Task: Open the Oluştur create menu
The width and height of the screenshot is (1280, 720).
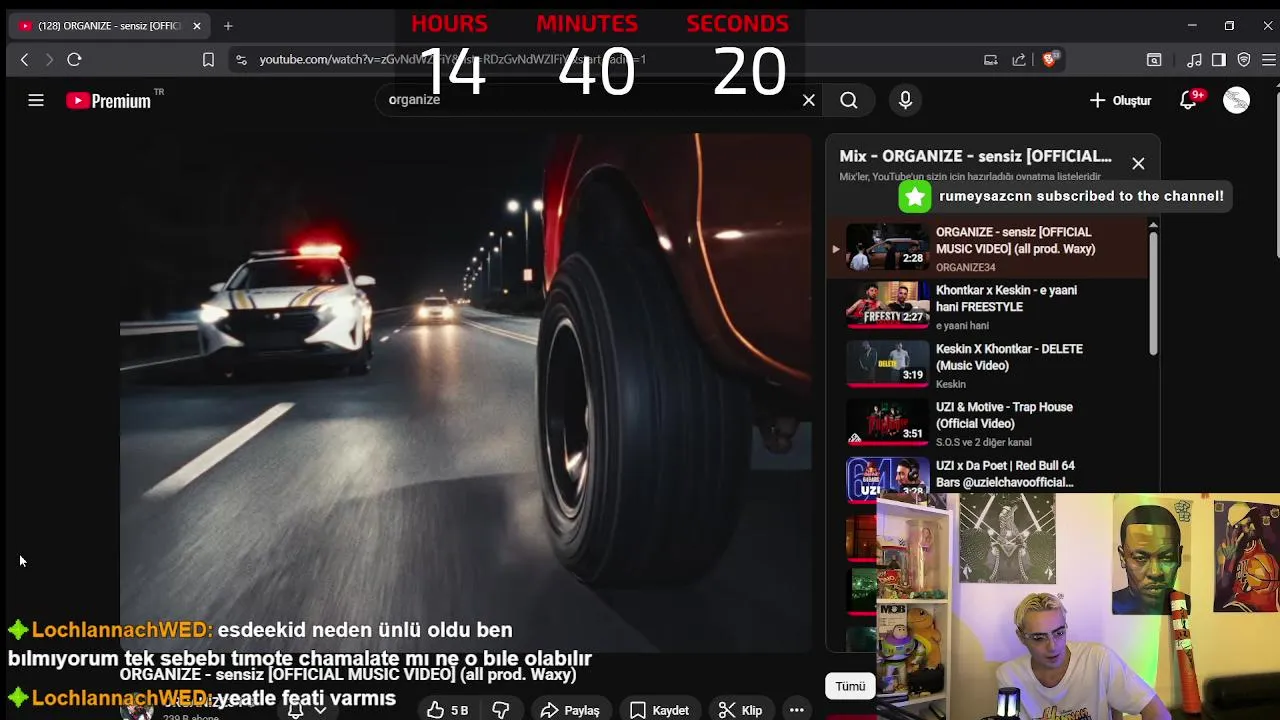Action: pos(1120,100)
